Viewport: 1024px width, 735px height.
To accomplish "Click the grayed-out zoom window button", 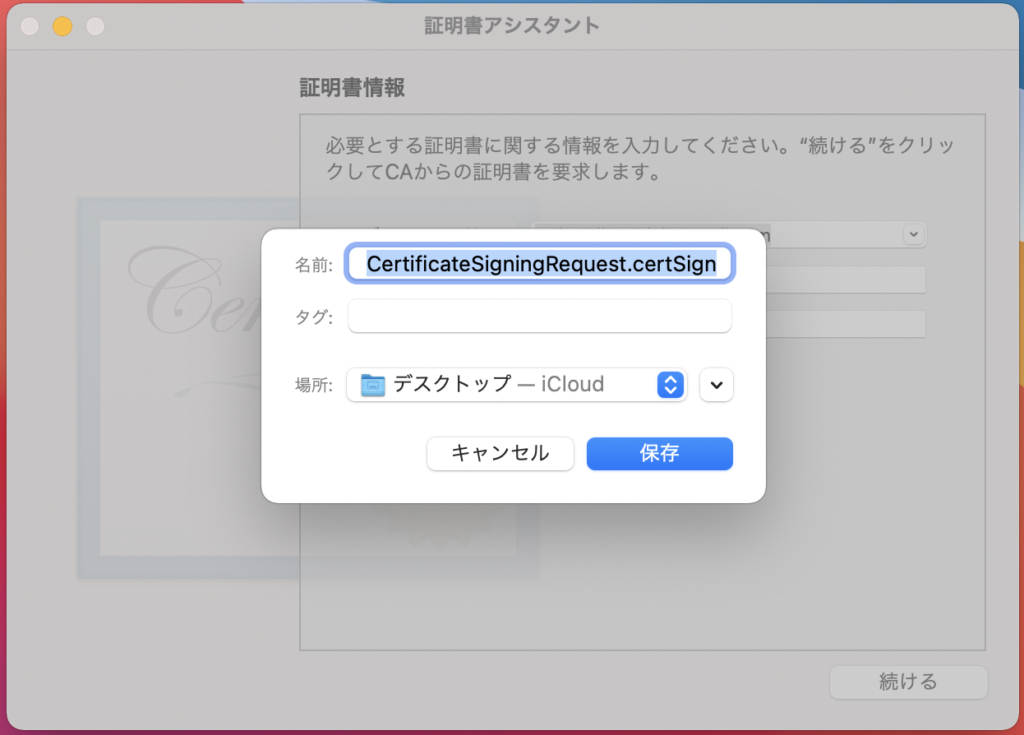I will 95,26.
